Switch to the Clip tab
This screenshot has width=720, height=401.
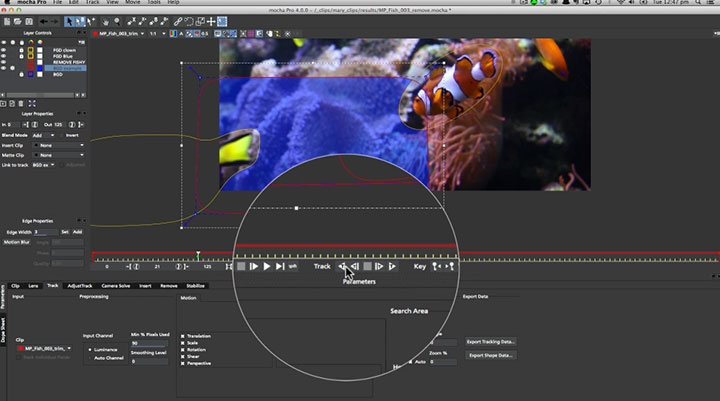[15, 286]
